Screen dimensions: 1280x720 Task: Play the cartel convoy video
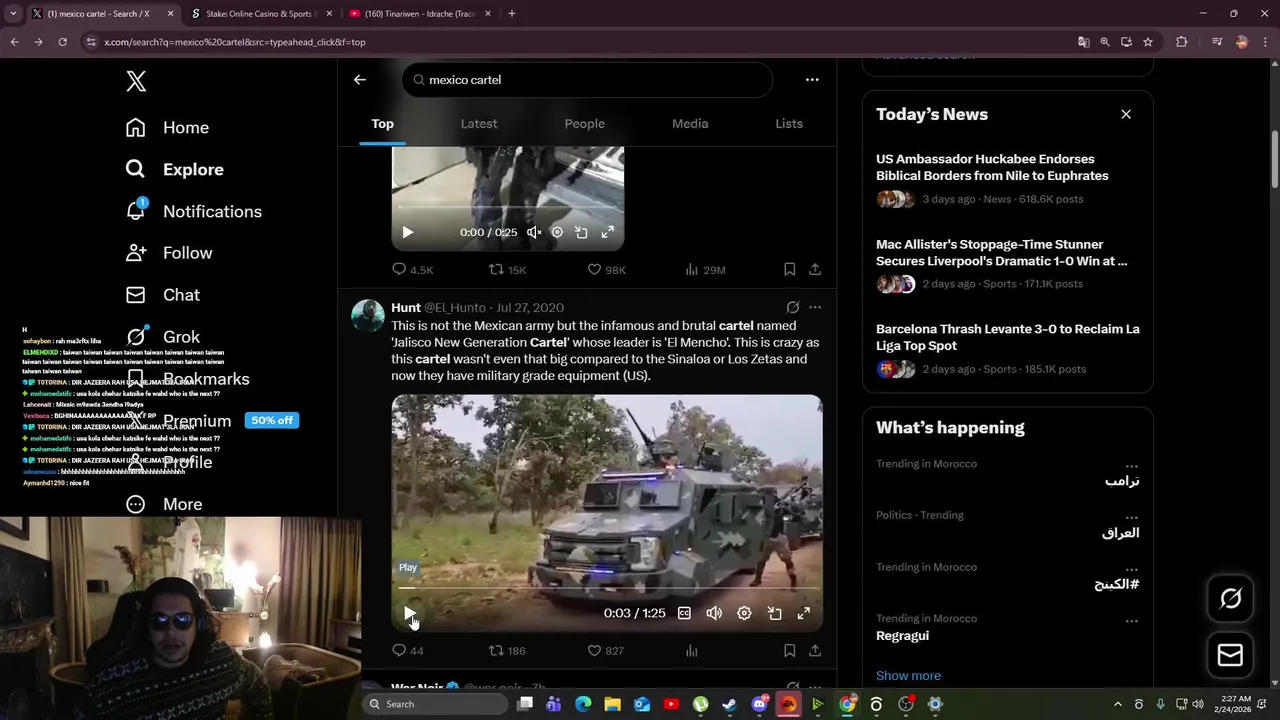point(410,613)
